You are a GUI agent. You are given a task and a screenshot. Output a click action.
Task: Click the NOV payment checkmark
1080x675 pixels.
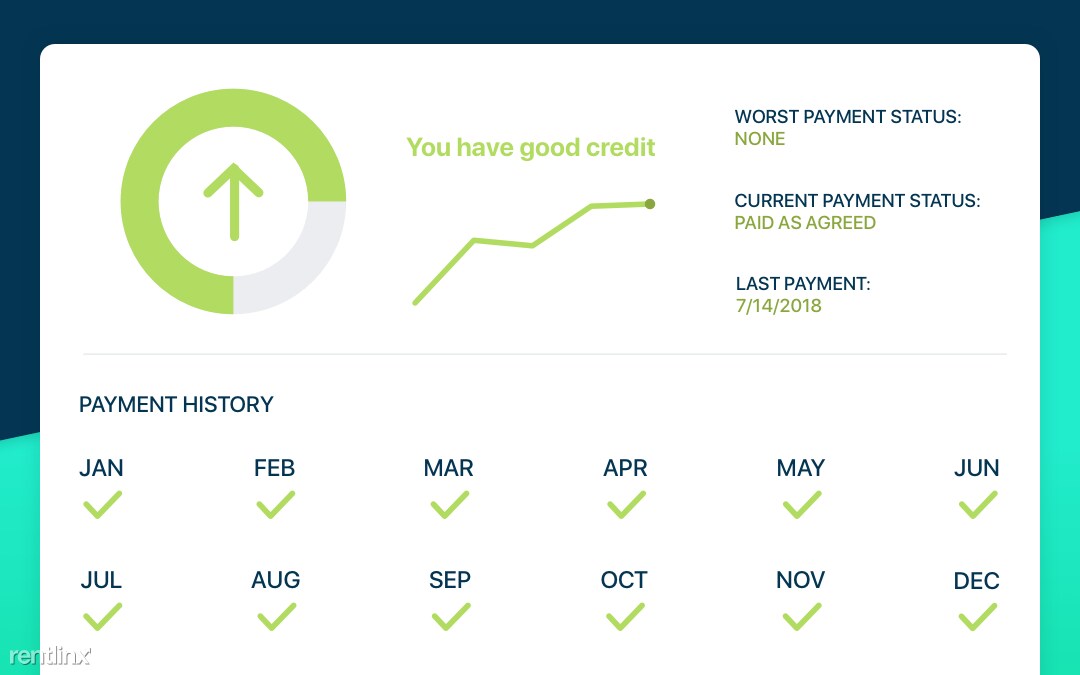[x=802, y=616]
